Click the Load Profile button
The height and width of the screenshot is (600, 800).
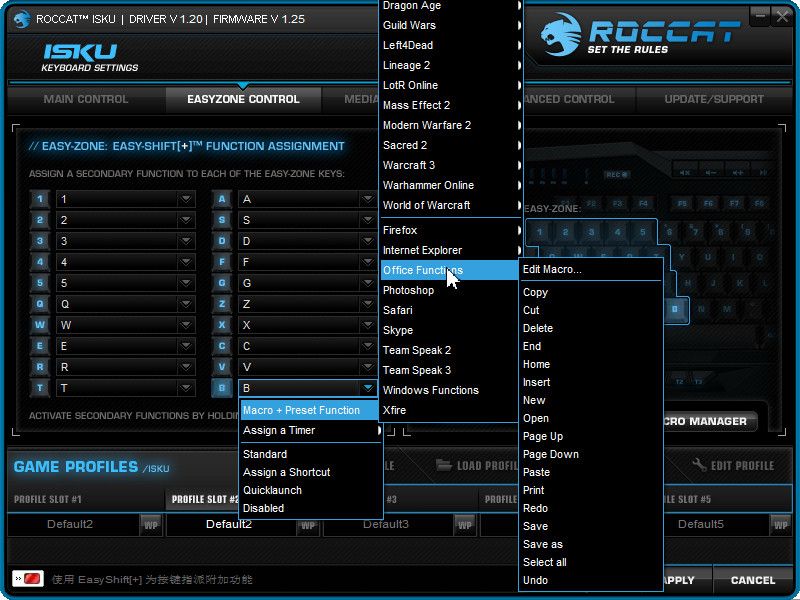point(477,465)
